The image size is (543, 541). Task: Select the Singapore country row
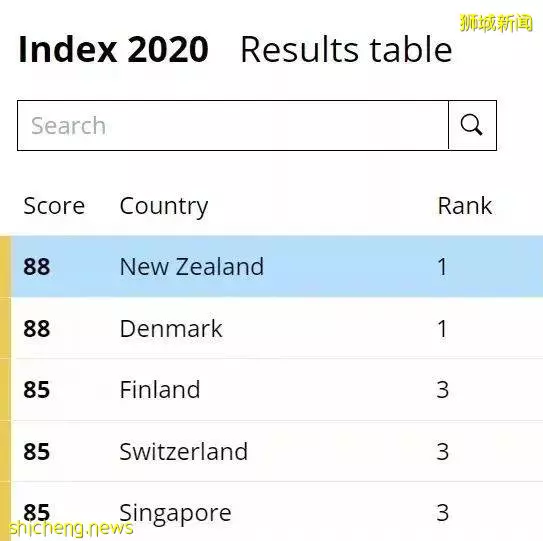click(277, 512)
